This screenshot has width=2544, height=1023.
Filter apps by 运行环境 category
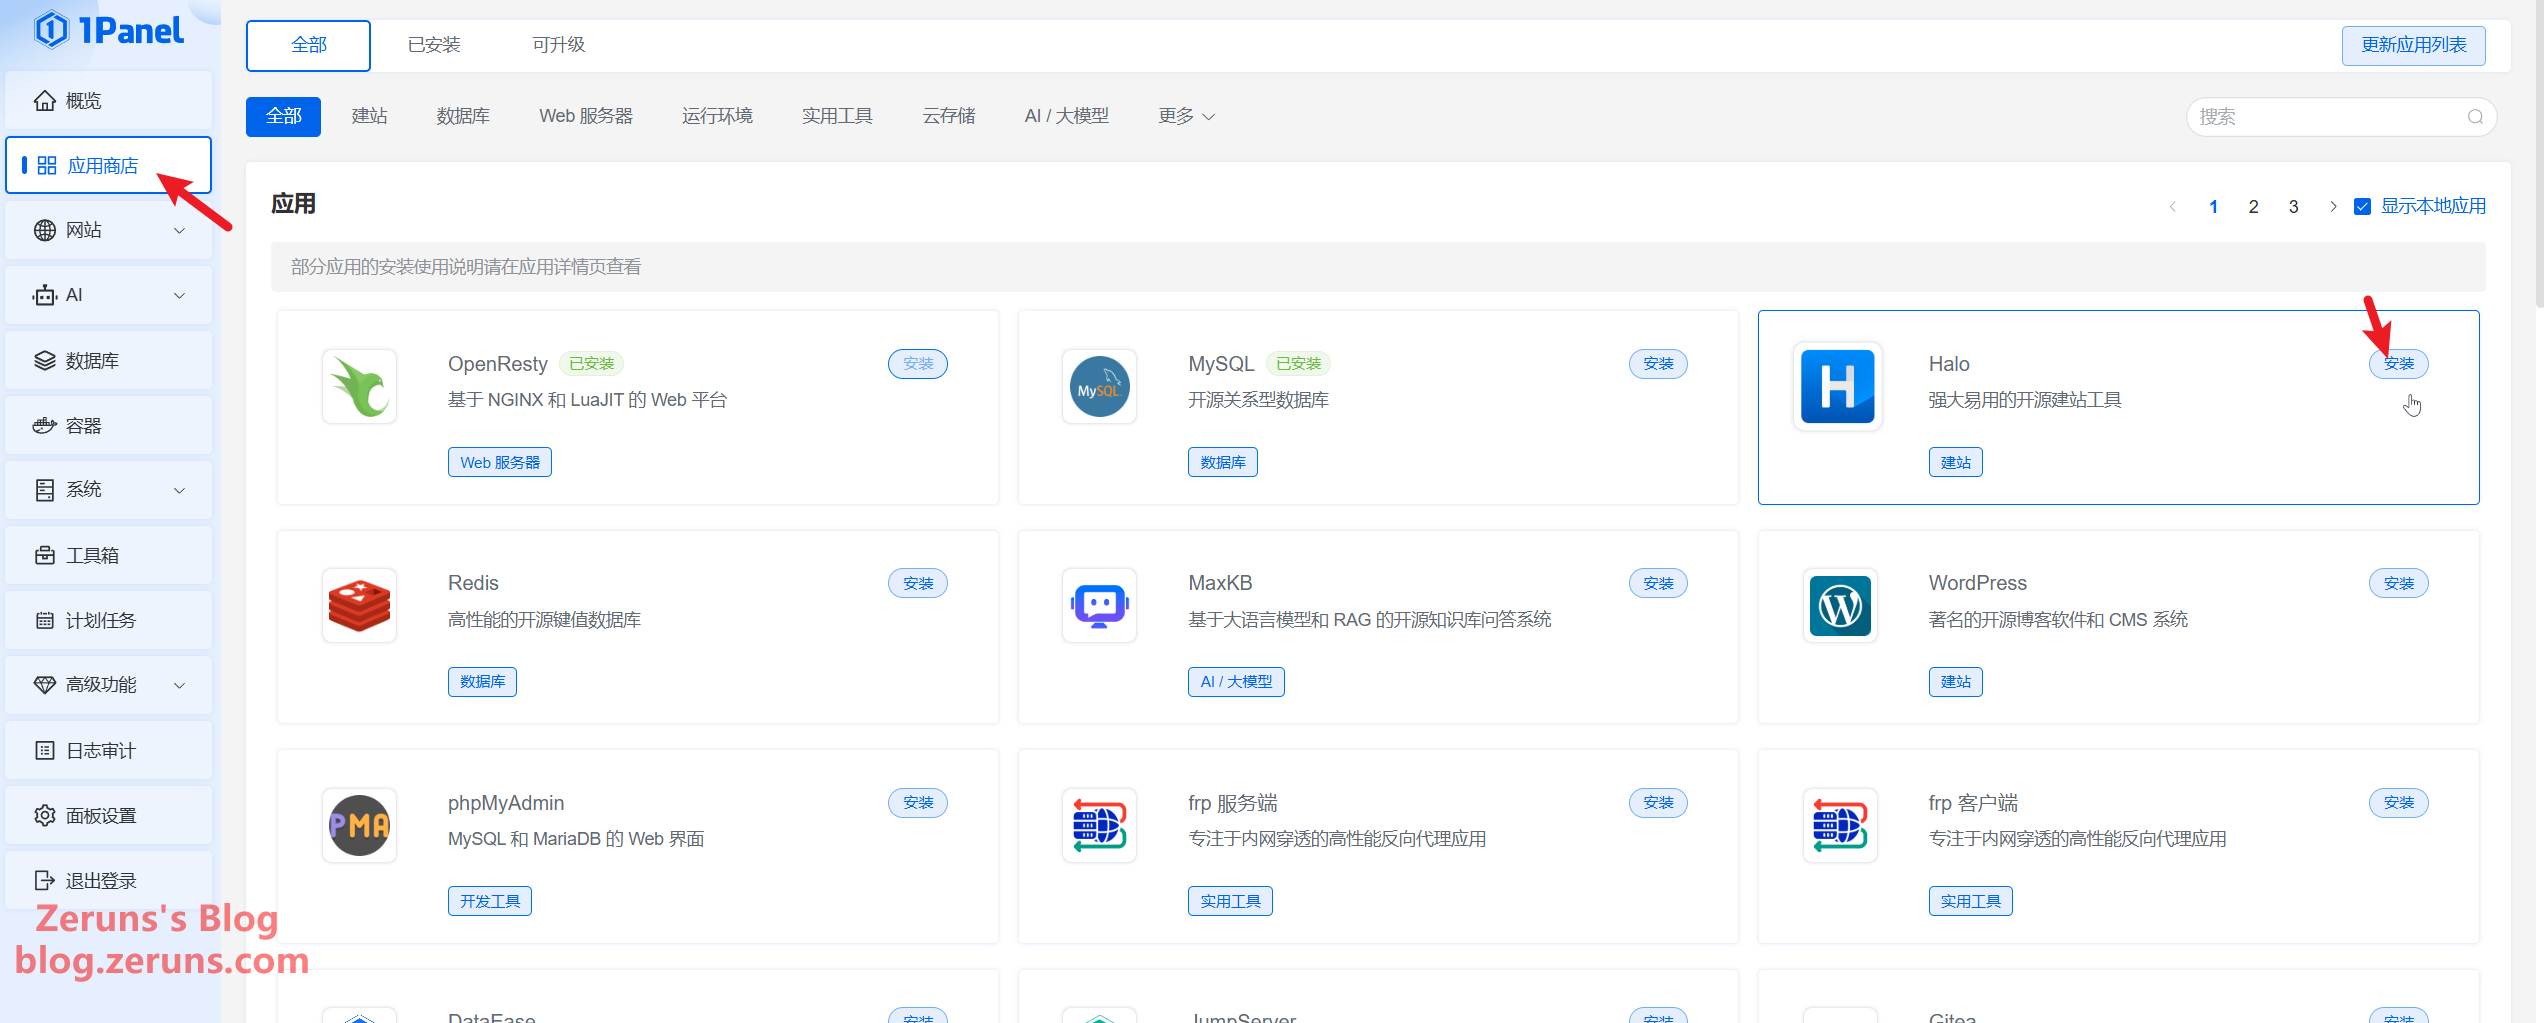717,117
